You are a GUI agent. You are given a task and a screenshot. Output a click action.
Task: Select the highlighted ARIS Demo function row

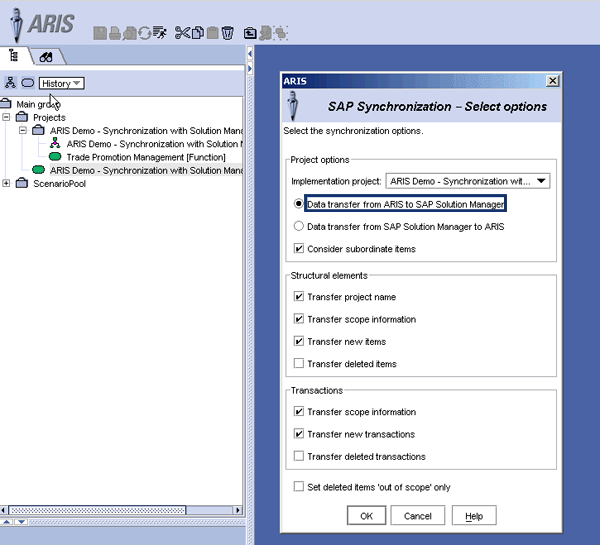[x=146, y=170]
